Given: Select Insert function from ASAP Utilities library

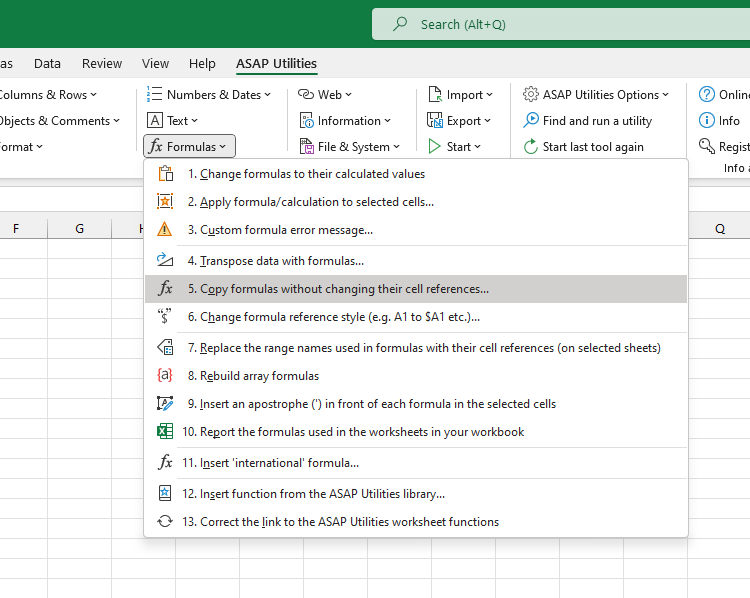Looking at the screenshot, I should coord(416,494).
